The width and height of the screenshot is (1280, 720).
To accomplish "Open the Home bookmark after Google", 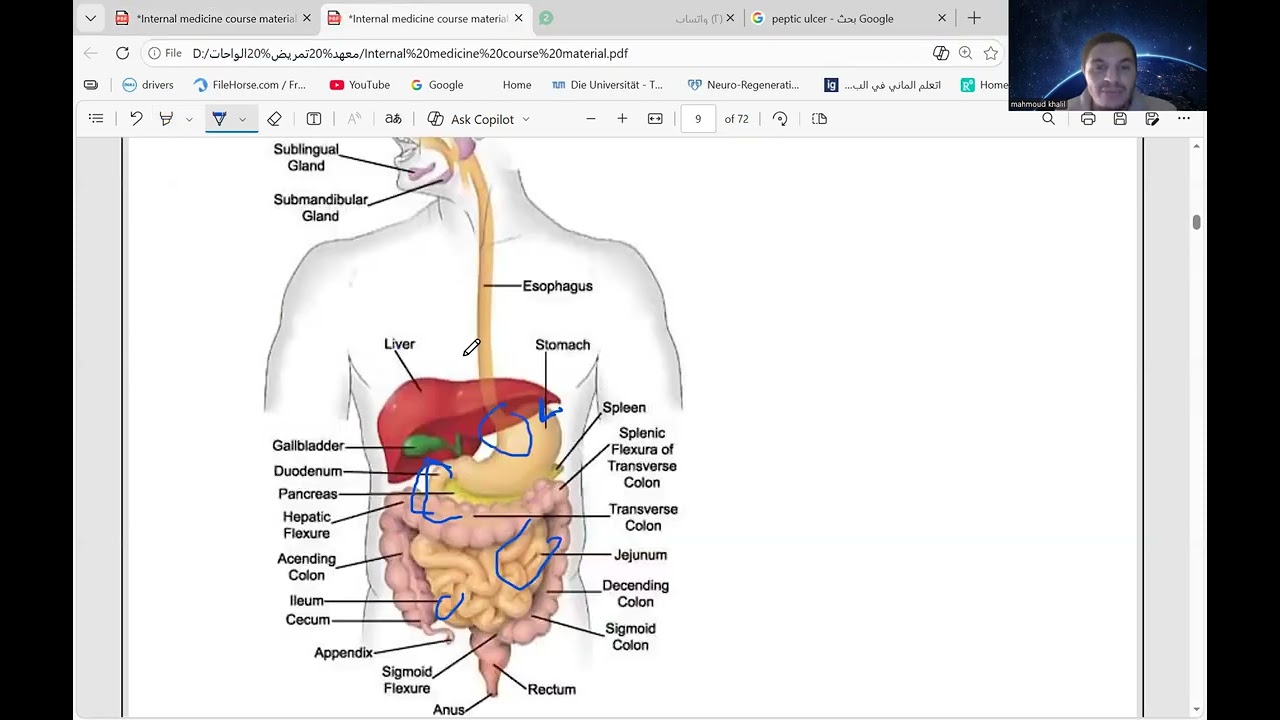I will point(517,85).
